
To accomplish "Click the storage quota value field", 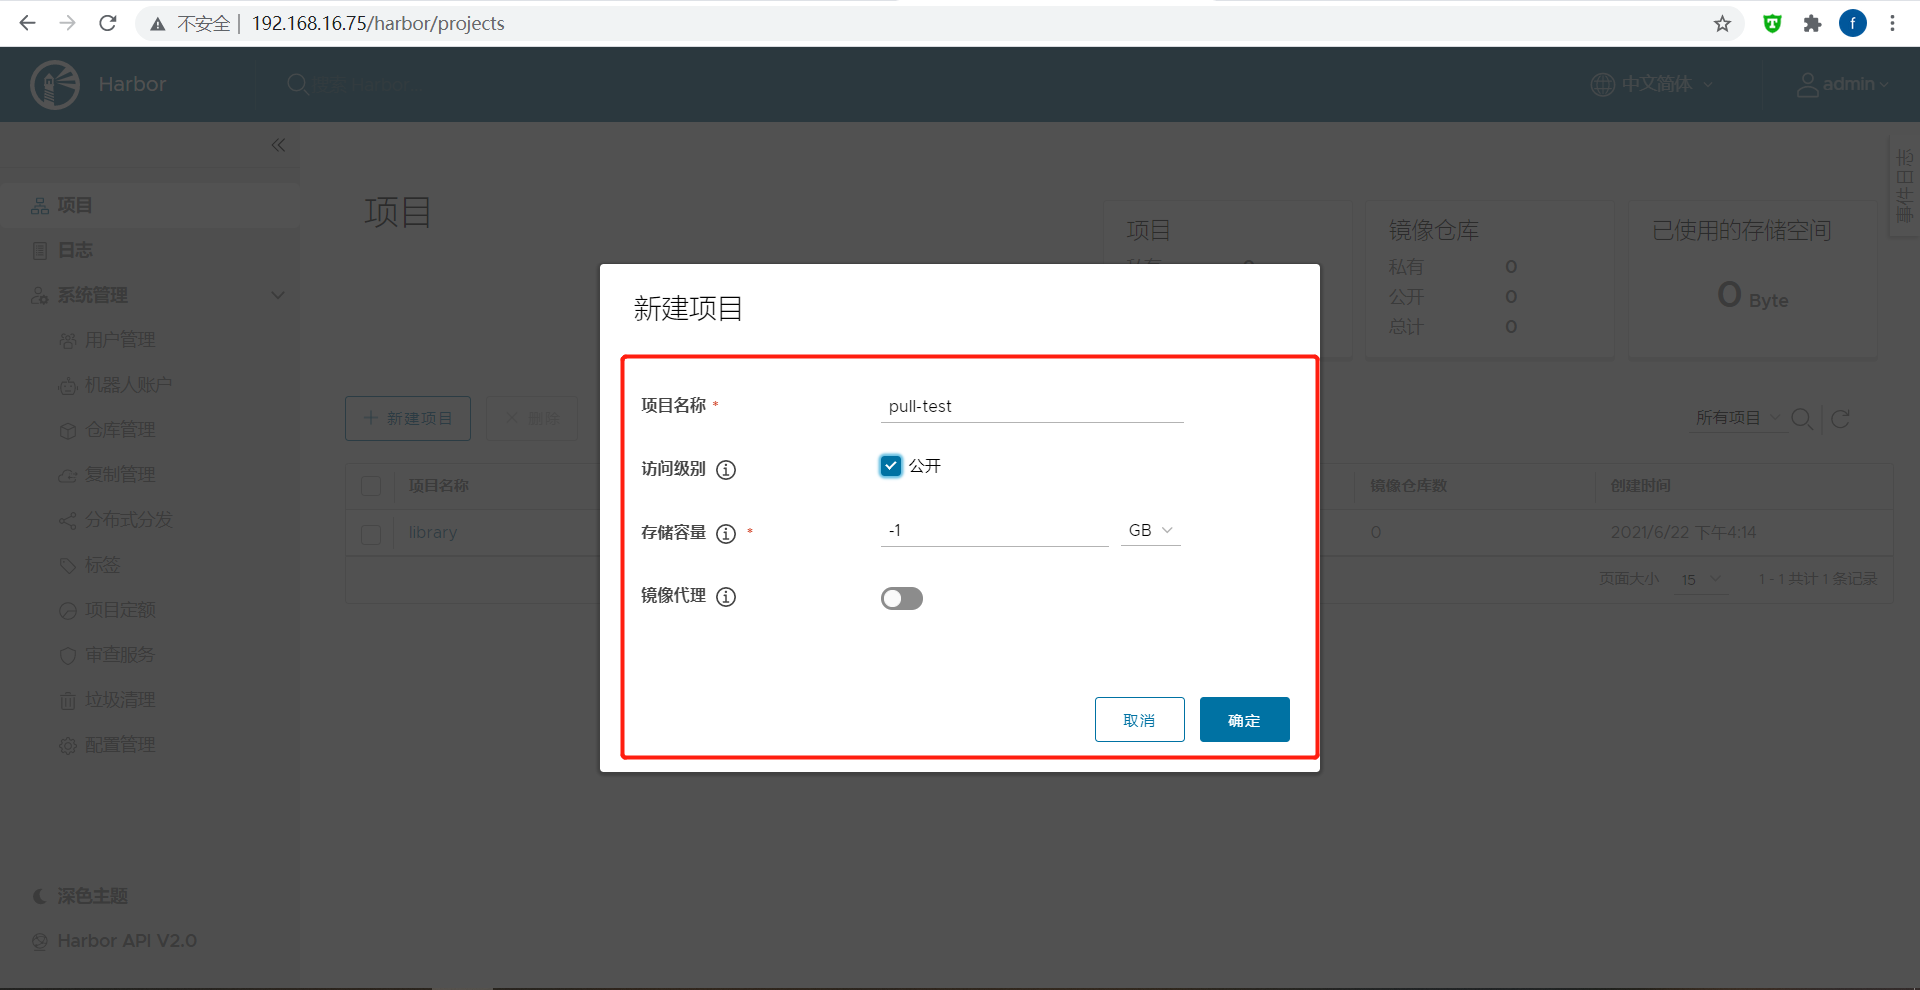I will pyautogui.click(x=994, y=530).
